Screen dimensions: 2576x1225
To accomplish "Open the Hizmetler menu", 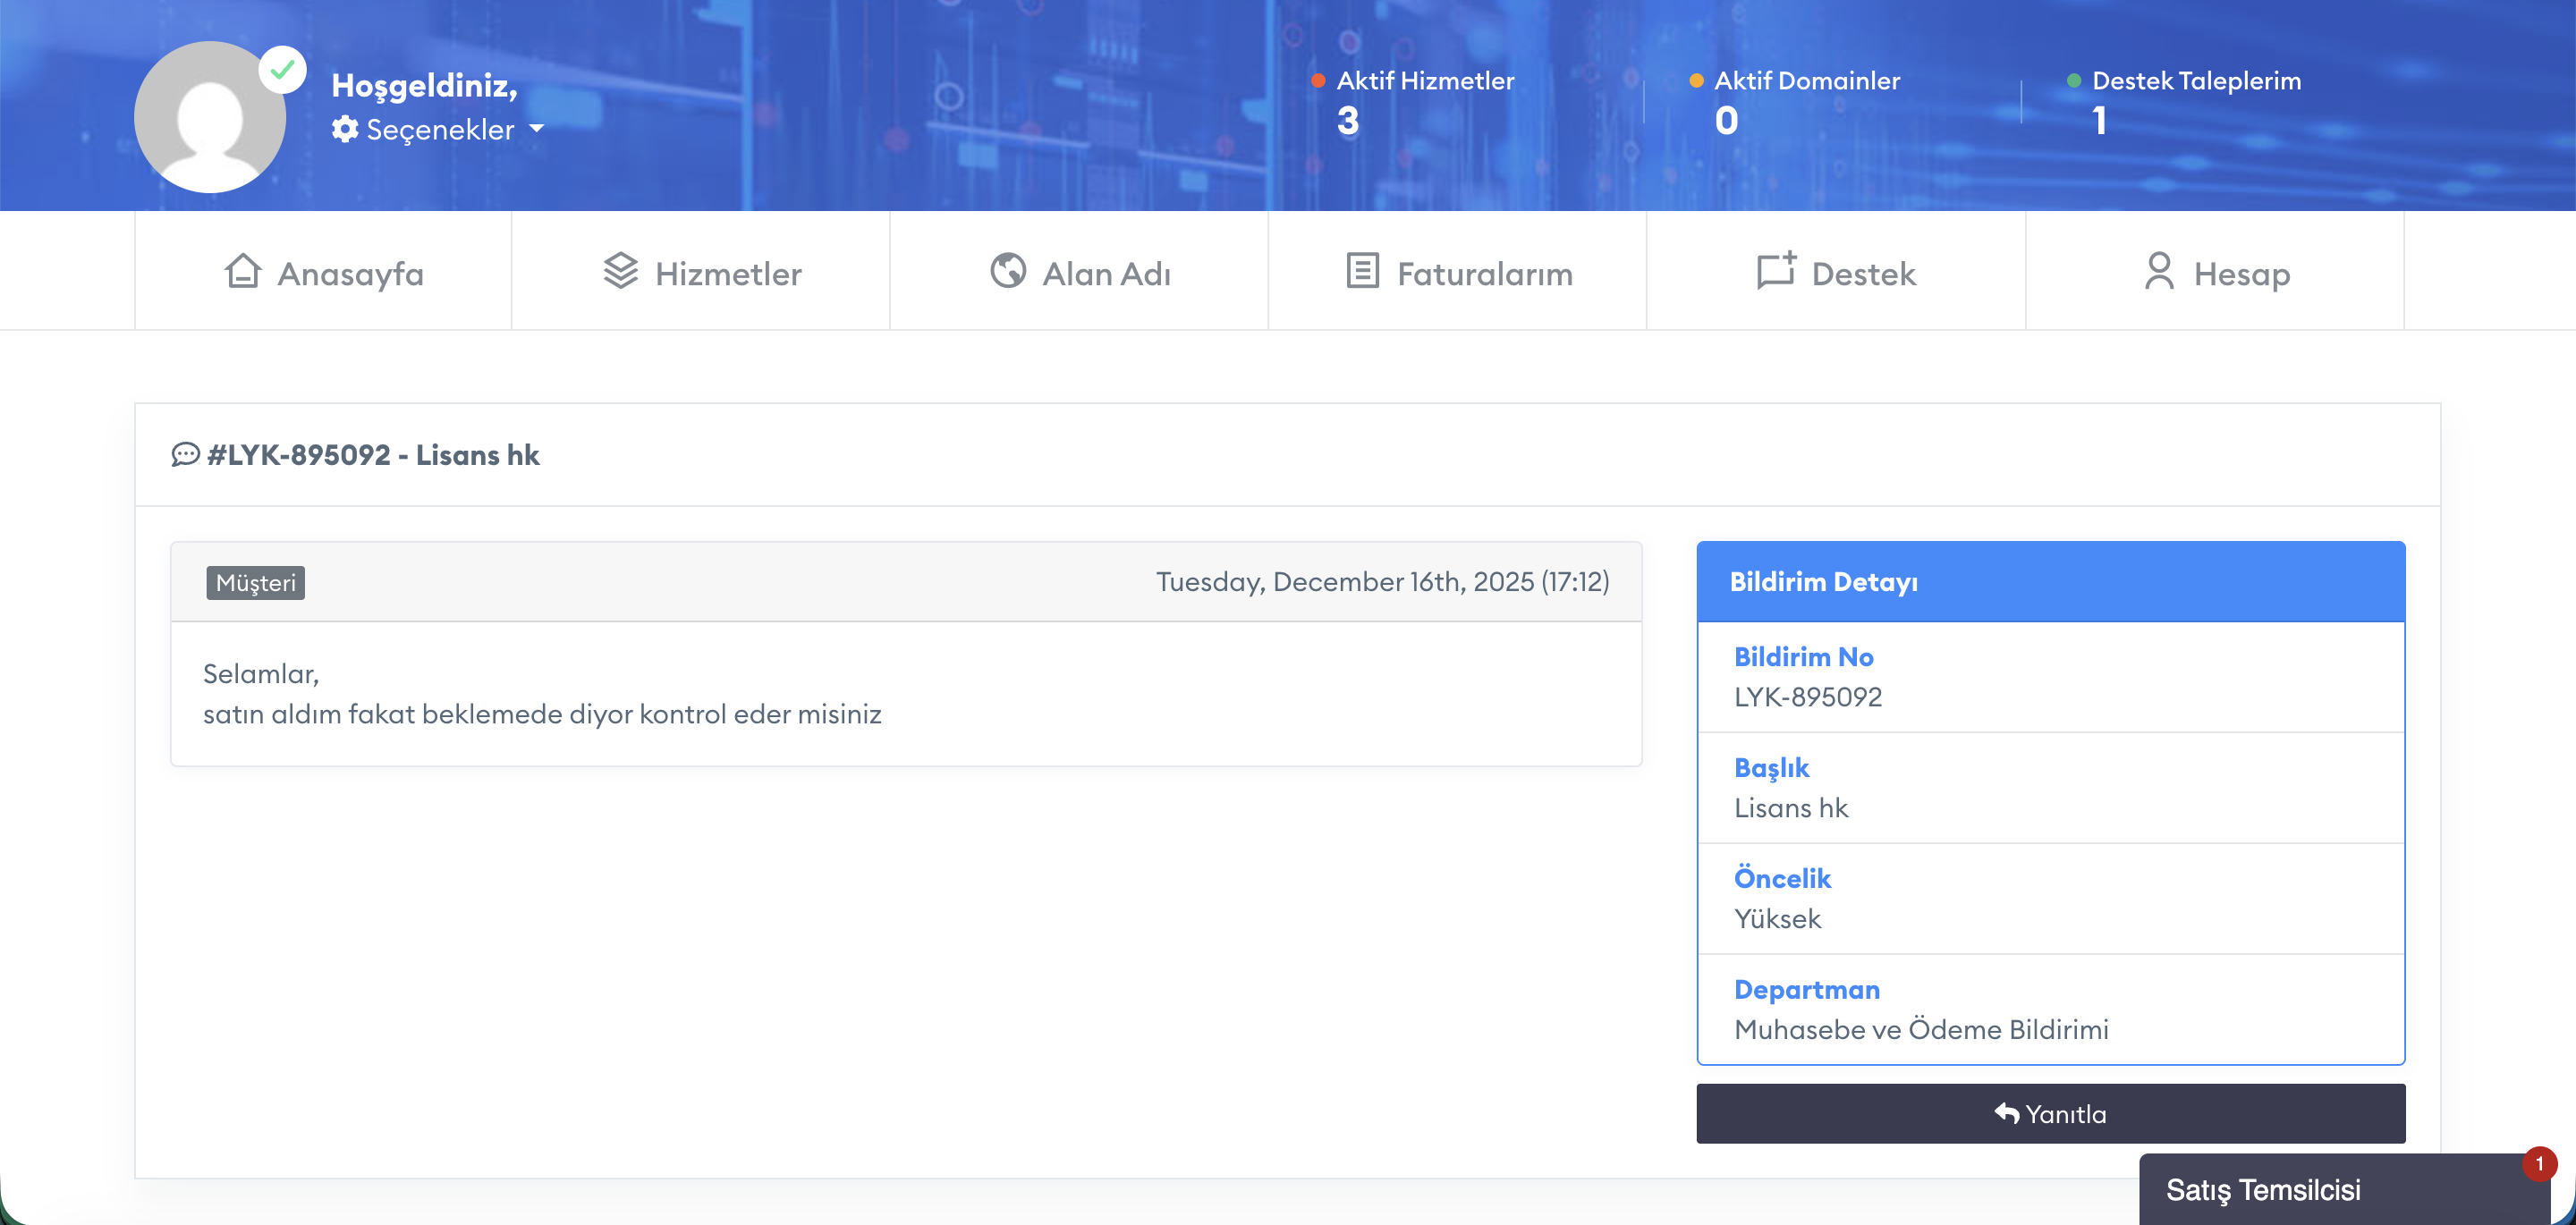I will click(701, 271).
